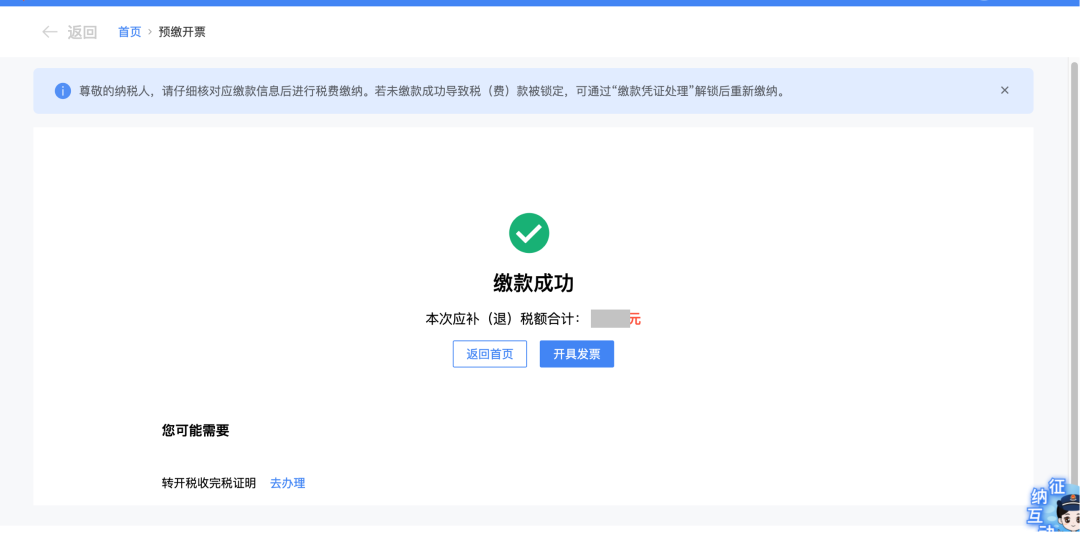
Task: Click the 返回首页 button
Action: pos(490,354)
